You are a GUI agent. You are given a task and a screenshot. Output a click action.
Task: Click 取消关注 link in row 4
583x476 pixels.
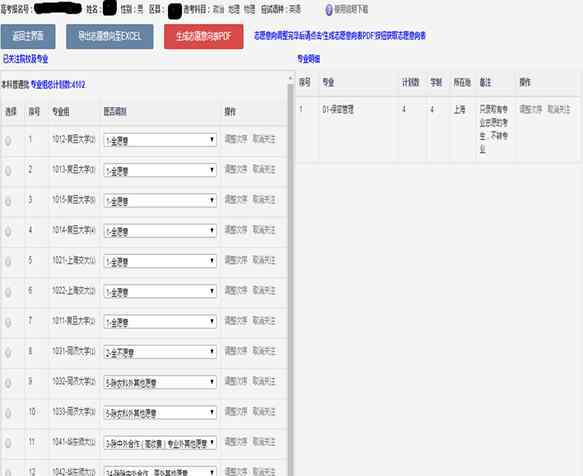pos(264,230)
